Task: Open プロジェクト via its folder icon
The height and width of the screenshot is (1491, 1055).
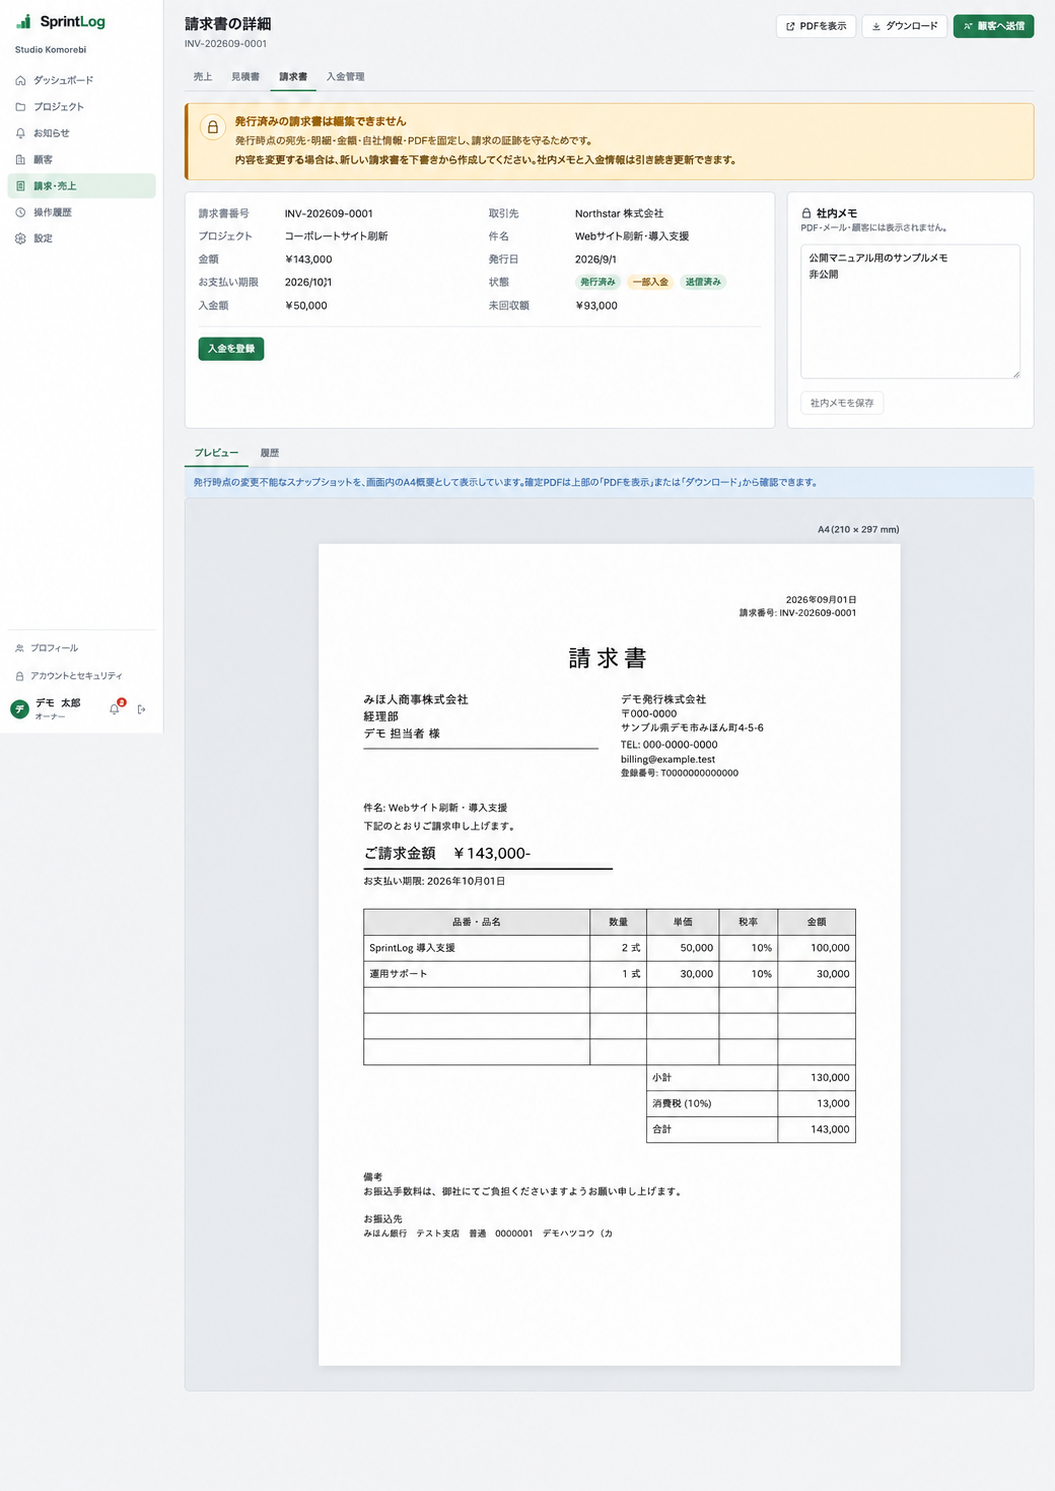Action: tap(21, 106)
